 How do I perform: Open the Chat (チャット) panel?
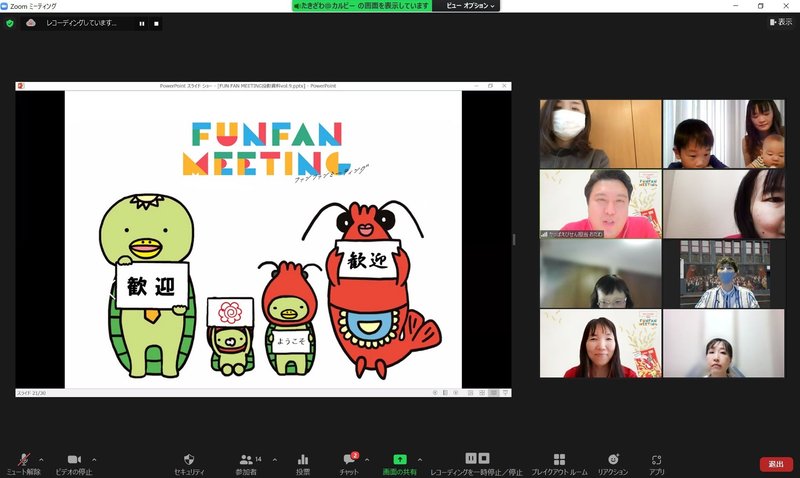pos(349,464)
